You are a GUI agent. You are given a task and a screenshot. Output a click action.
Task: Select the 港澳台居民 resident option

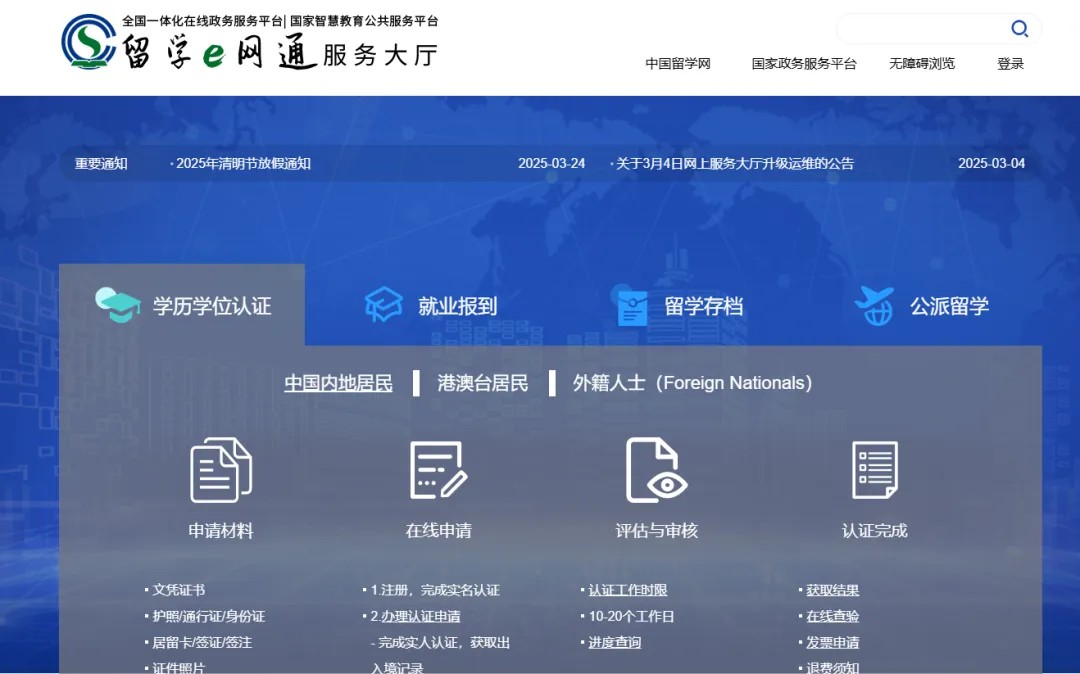(x=482, y=383)
